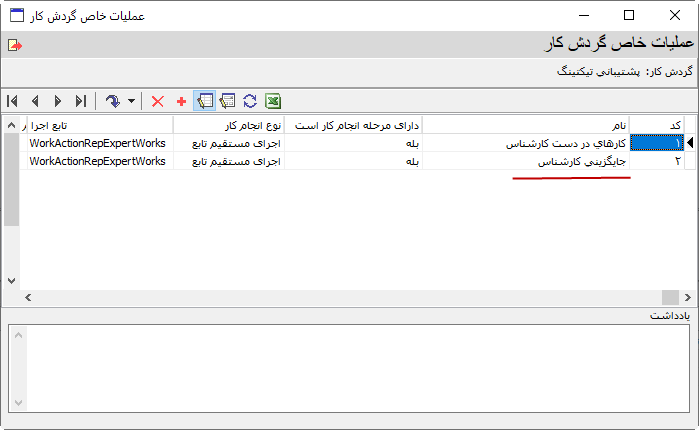
Task: Export grid to Excel
Action: pos(272,101)
